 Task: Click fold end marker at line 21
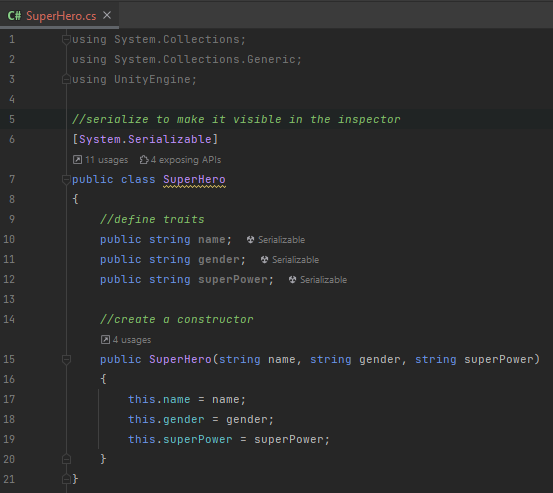[66, 479]
